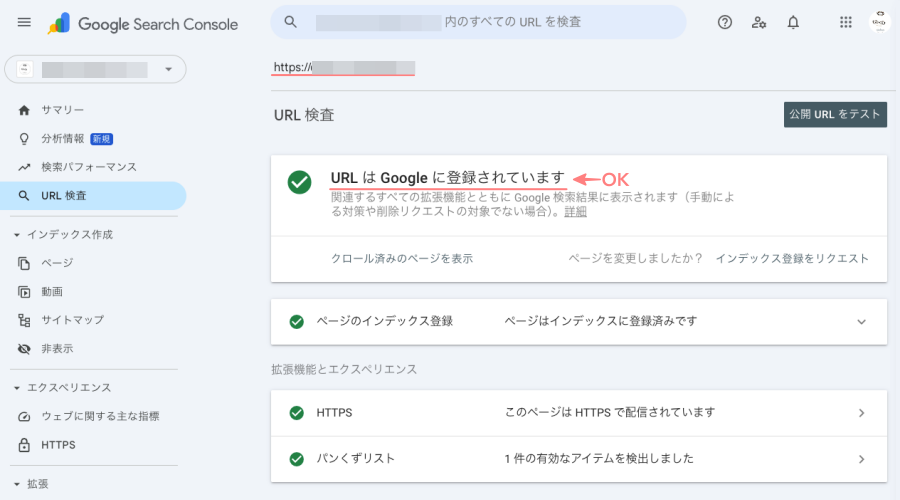Click the tree icon beside サイトマップ
This screenshot has width=900, height=500.
[24, 320]
